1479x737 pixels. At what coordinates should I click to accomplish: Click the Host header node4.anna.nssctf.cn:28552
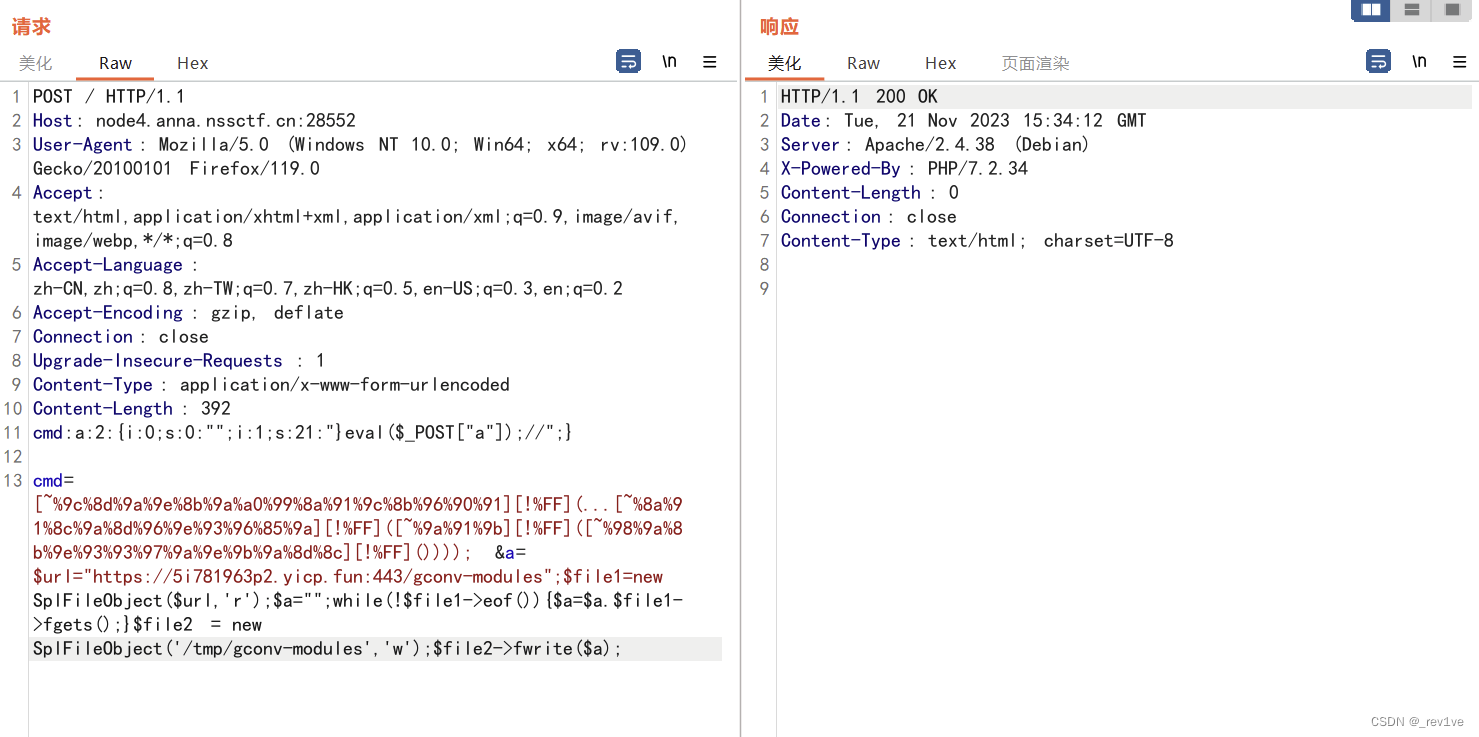pyautogui.click(x=194, y=121)
